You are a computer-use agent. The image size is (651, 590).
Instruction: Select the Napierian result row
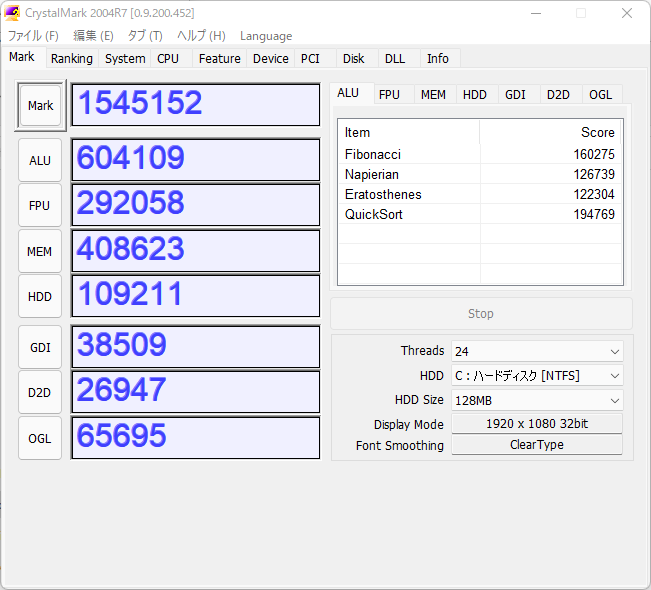point(480,174)
